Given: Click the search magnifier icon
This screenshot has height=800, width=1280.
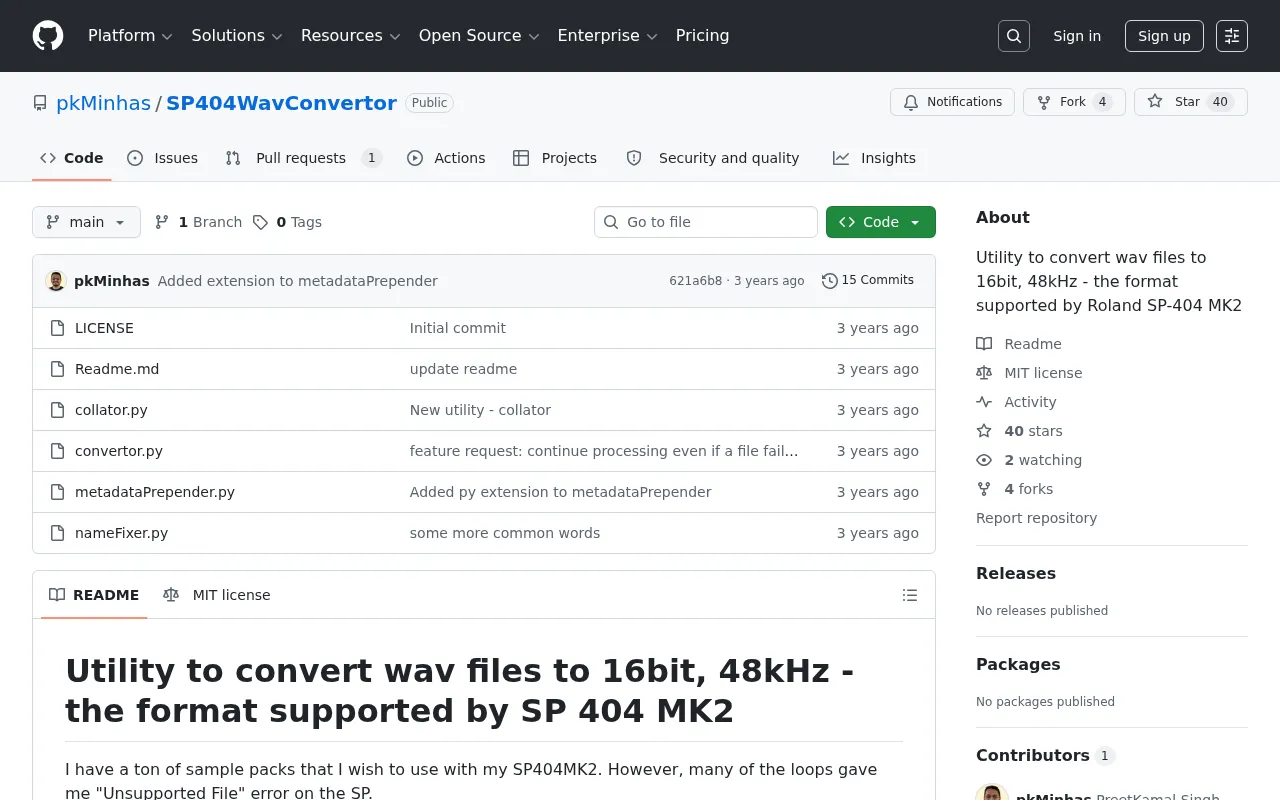Looking at the screenshot, I should (1014, 36).
